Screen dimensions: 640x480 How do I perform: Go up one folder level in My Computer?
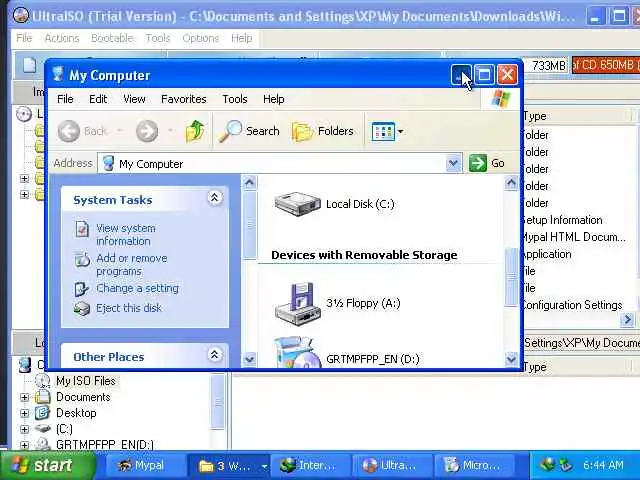coord(195,131)
